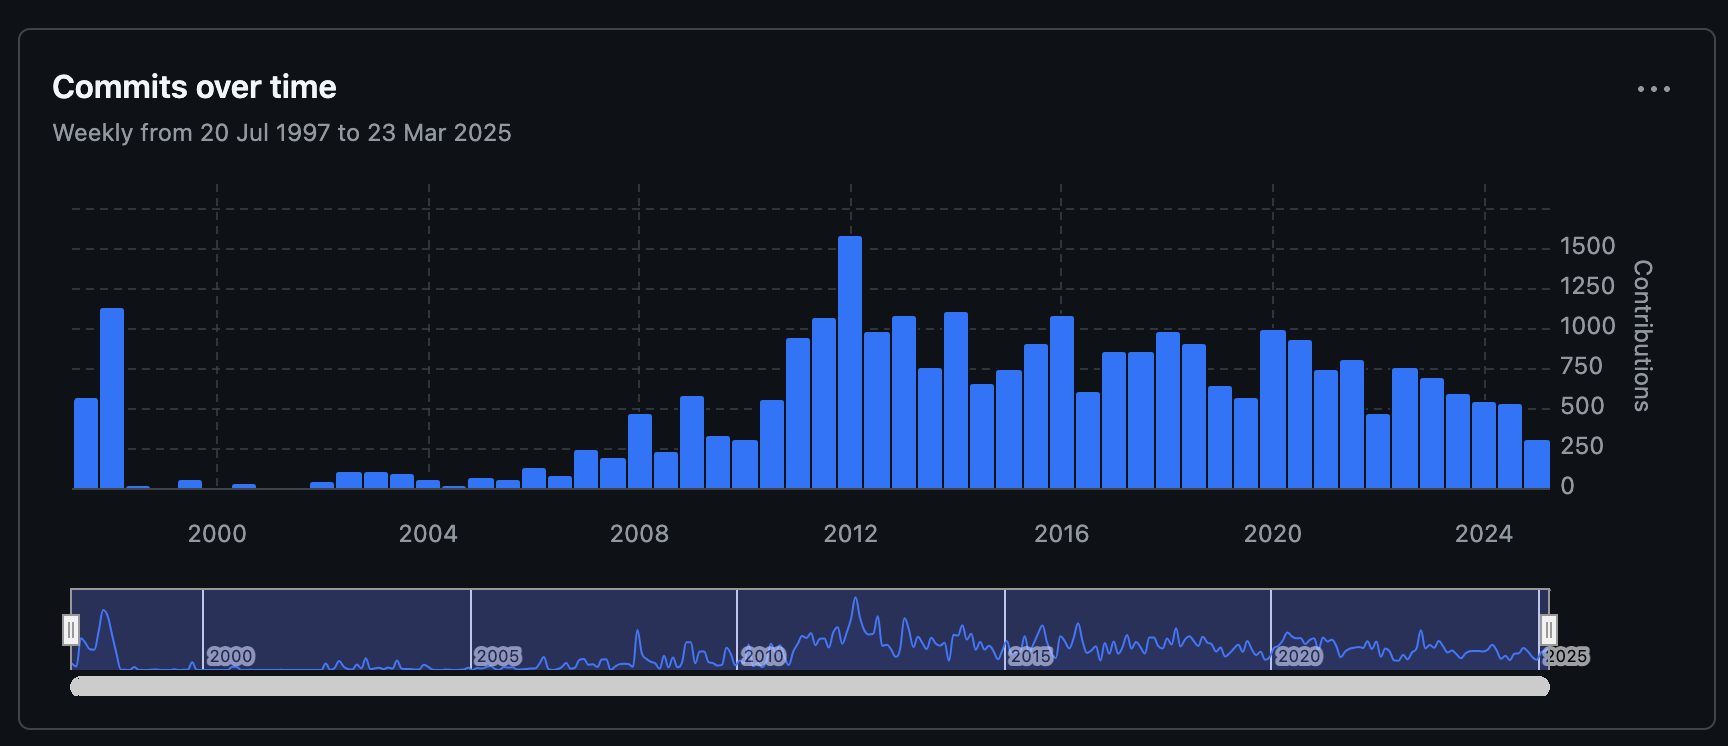Click the 750 y-axis label
Viewport: 1728px width, 746px height.
tap(1581, 366)
